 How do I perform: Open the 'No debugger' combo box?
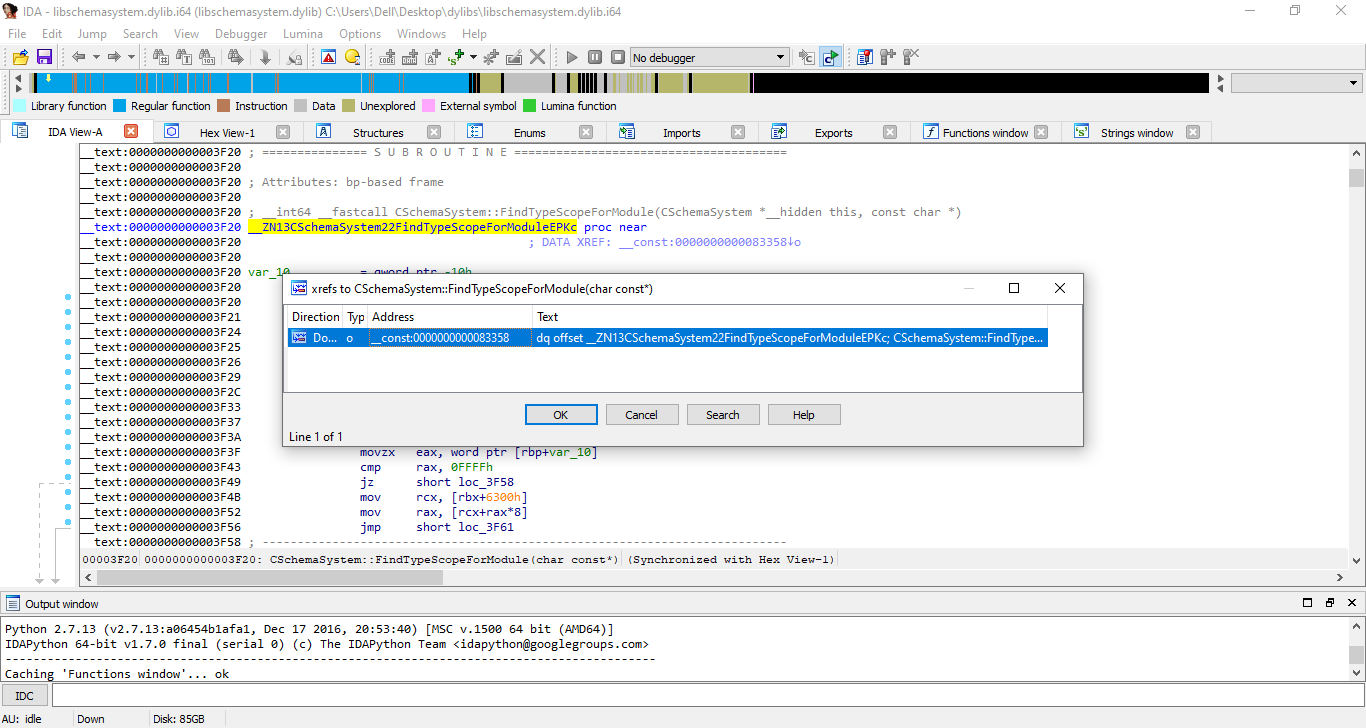click(710, 57)
